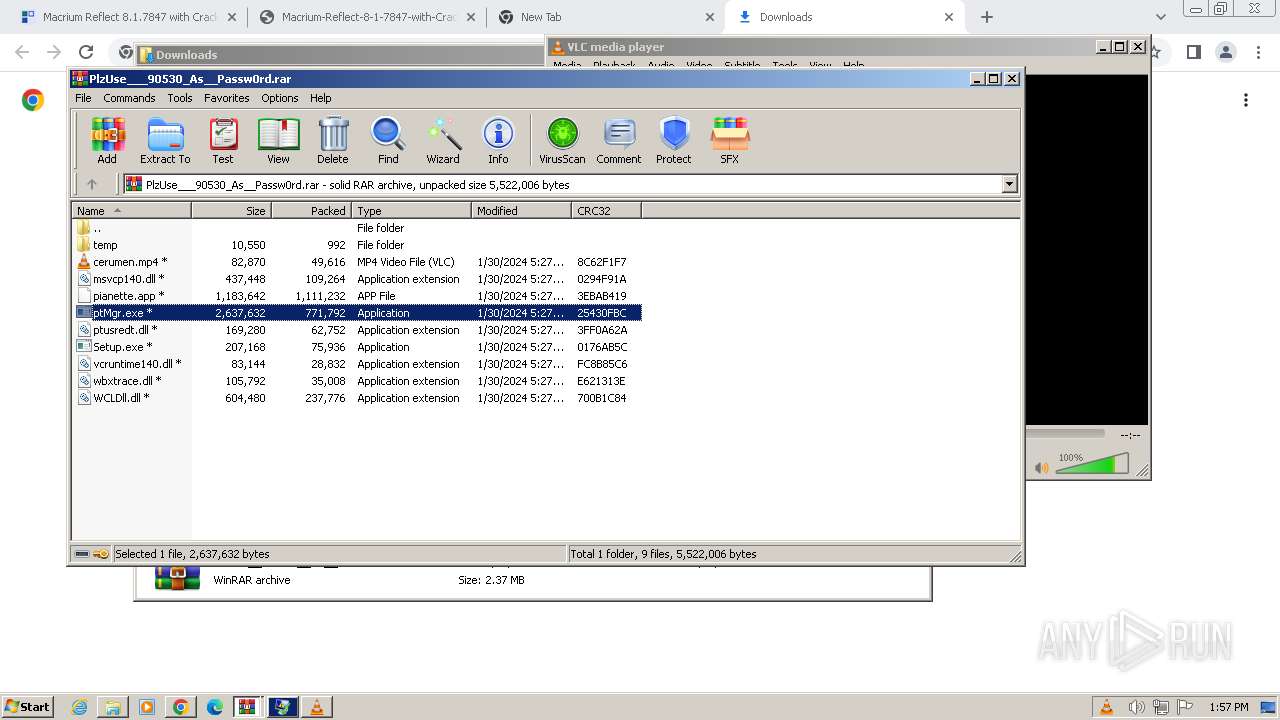The image size is (1280, 720).
Task: Open Chrome from the taskbar
Action: pos(180,707)
